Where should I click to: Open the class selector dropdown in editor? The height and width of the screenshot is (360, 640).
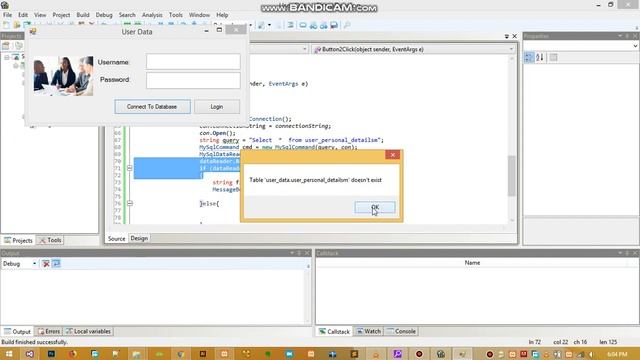click(304, 49)
